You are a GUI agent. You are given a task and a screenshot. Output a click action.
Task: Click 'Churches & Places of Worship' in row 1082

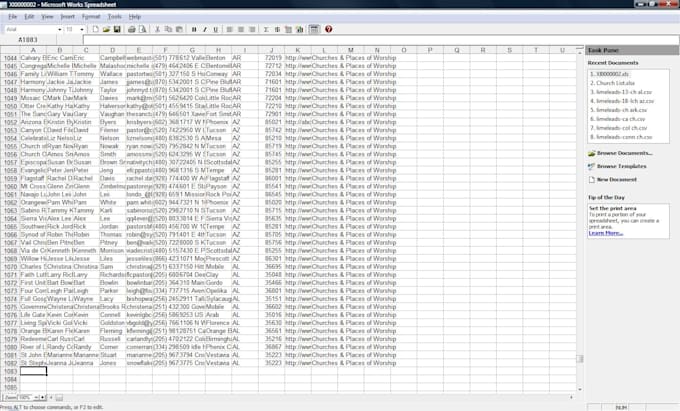click(x=354, y=363)
